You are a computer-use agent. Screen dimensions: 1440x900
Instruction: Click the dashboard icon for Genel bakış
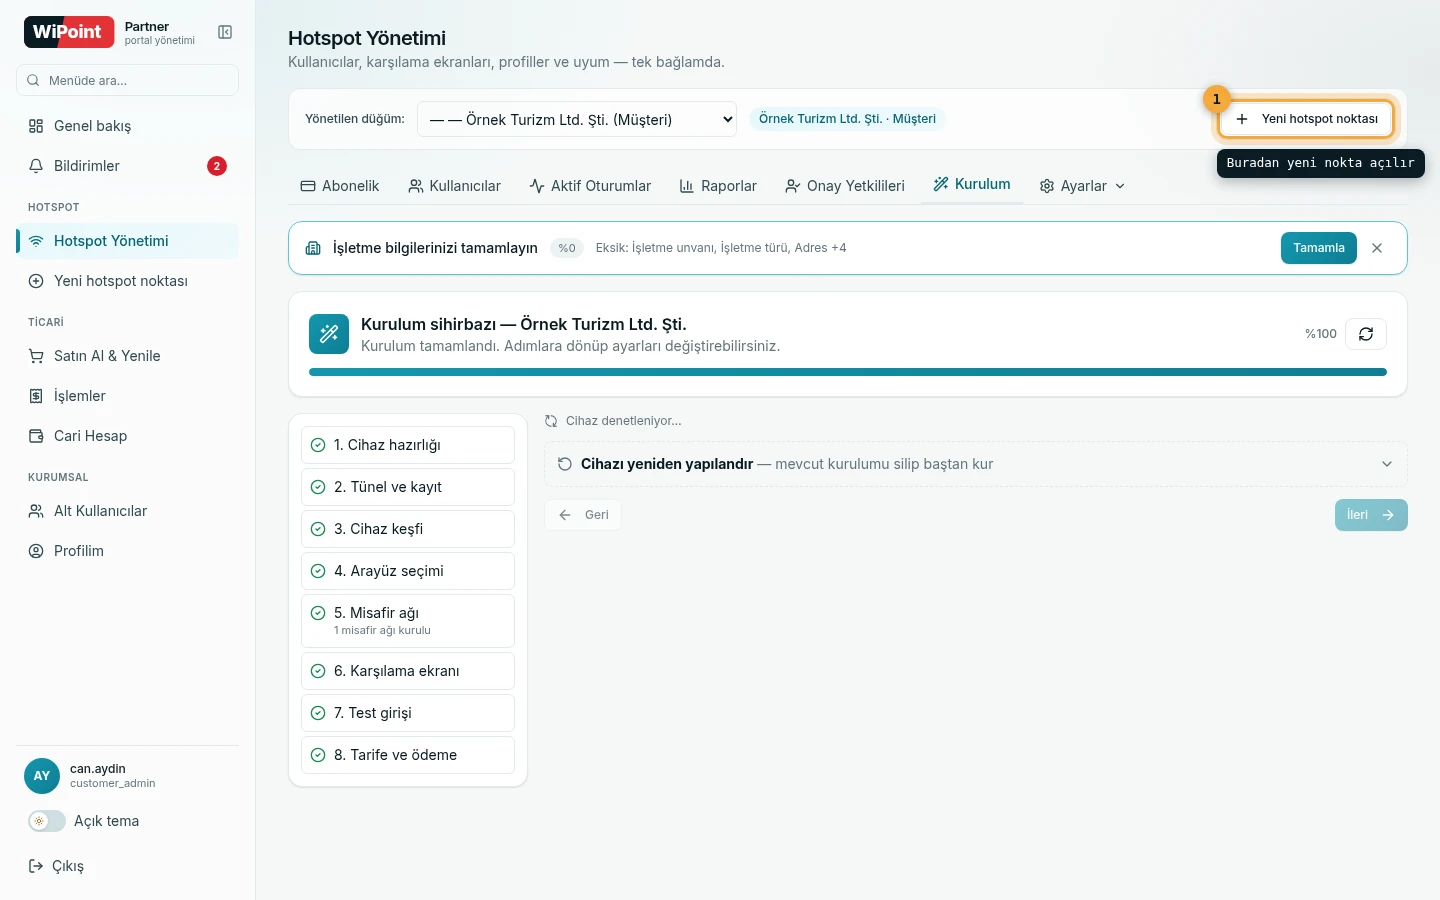click(36, 126)
